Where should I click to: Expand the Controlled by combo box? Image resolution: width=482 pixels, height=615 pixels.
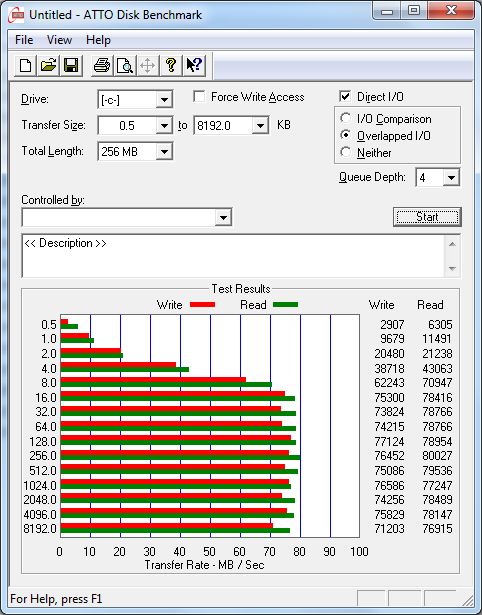pos(223,217)
